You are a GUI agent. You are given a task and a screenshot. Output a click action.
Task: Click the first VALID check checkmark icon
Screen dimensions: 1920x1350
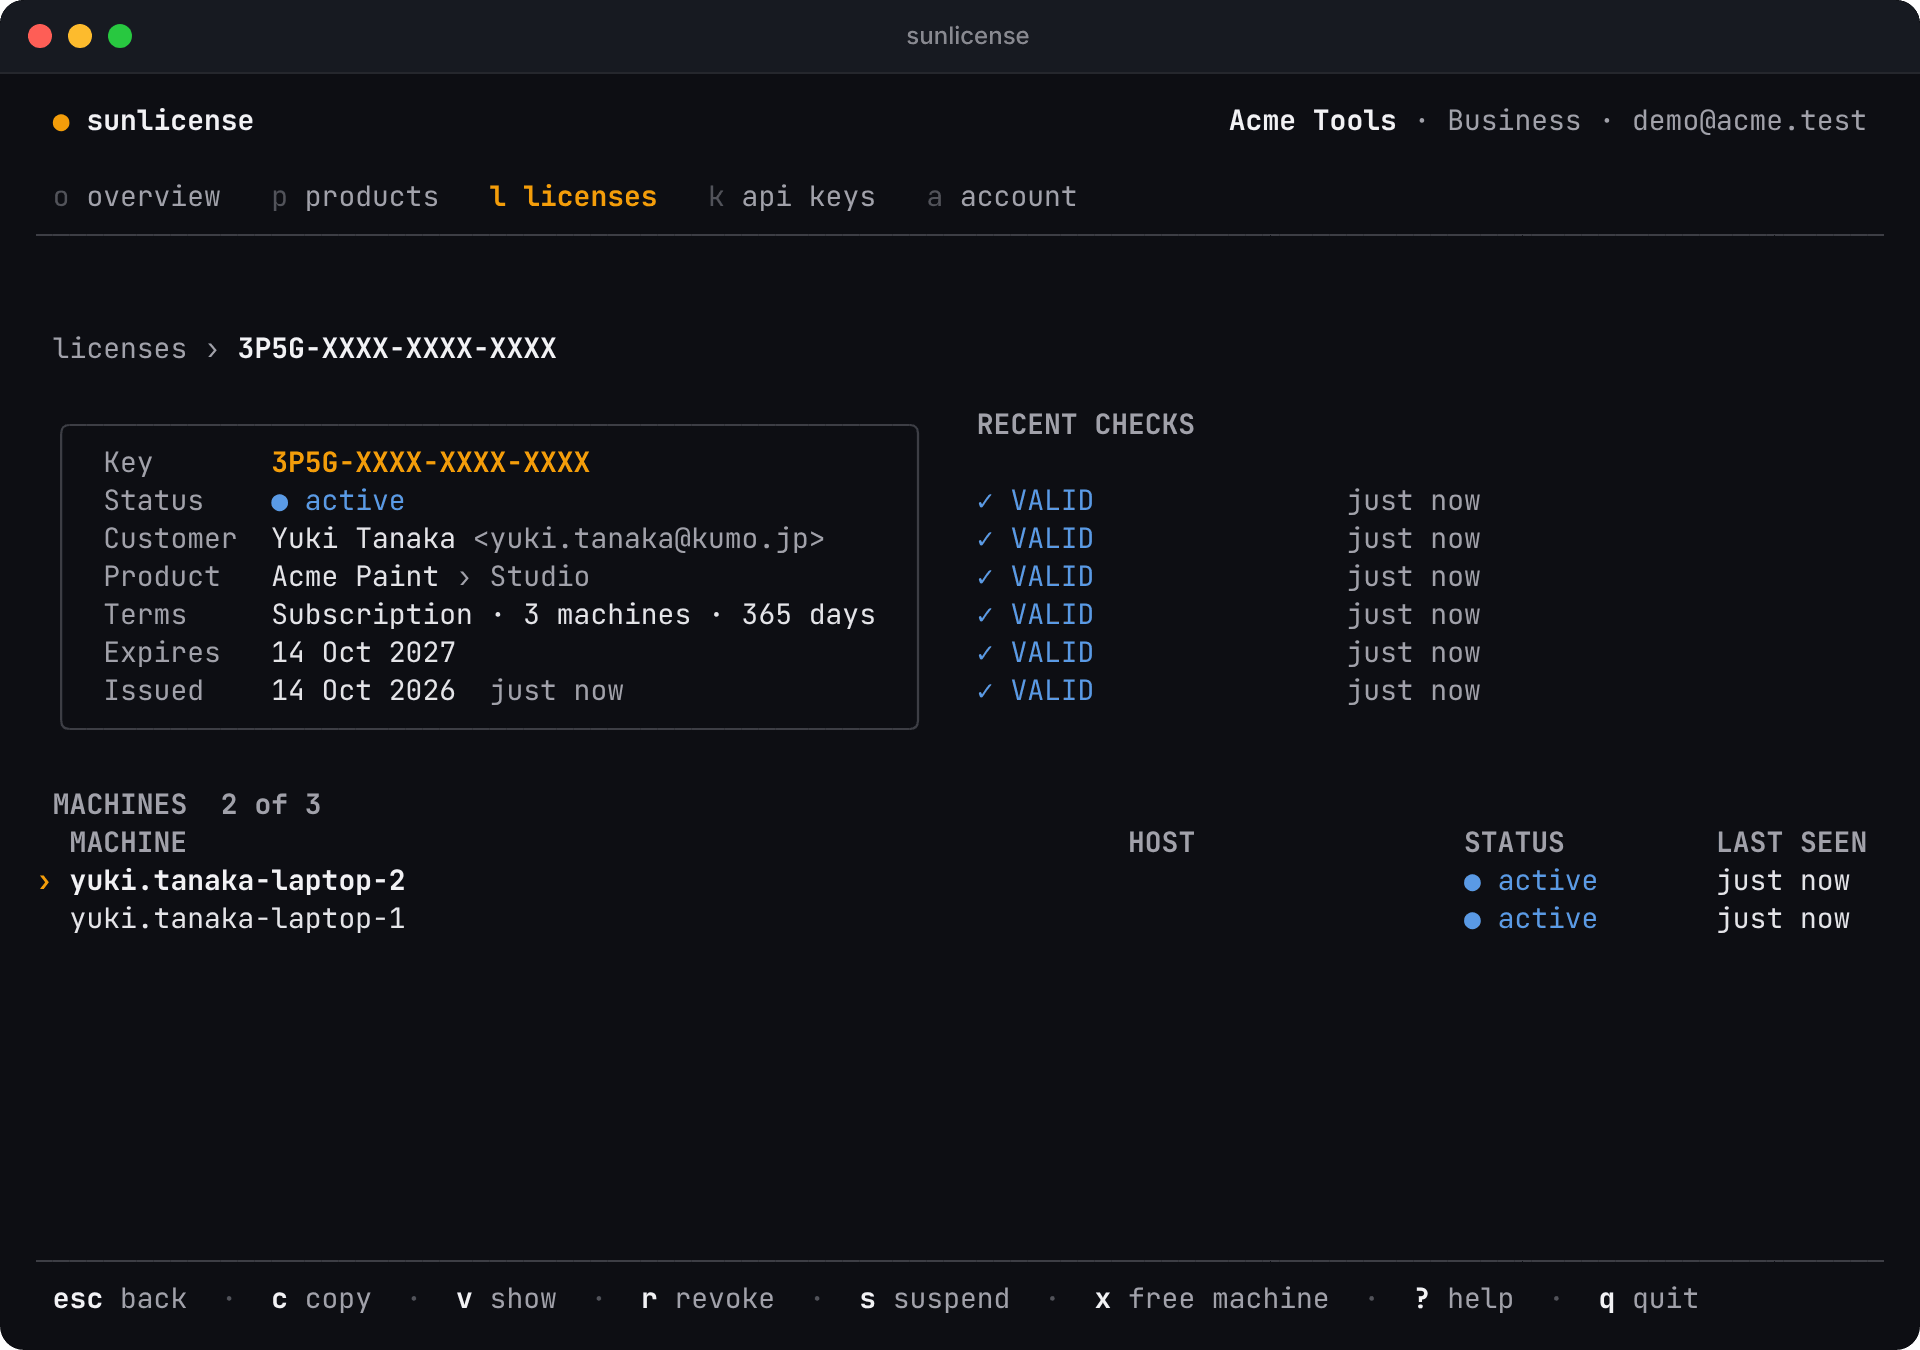click(x=985, y=501)
